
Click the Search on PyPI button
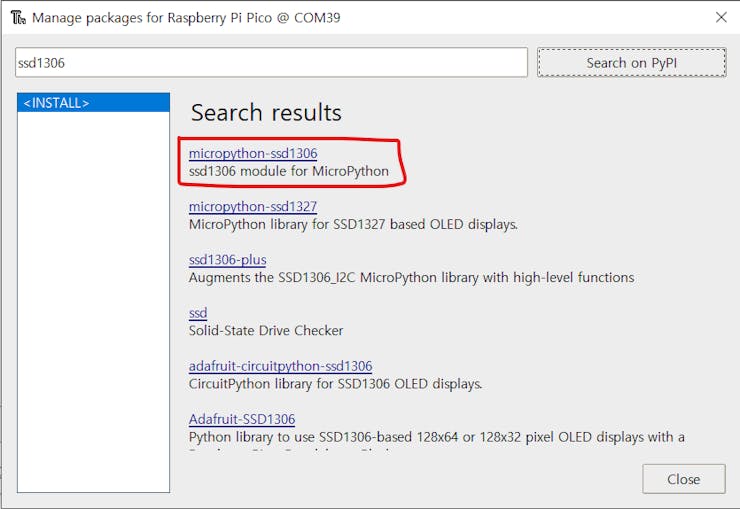[x=631, y=62]
